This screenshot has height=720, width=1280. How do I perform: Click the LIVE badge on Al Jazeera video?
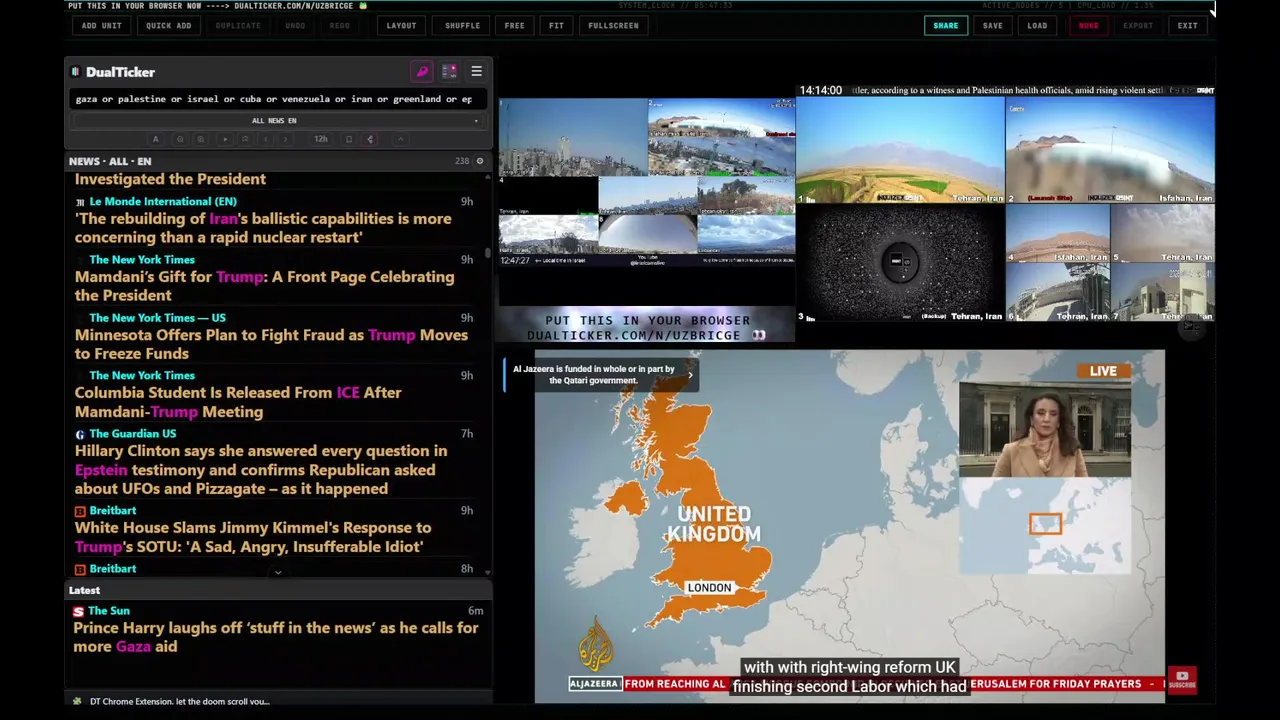[1103, 371]
